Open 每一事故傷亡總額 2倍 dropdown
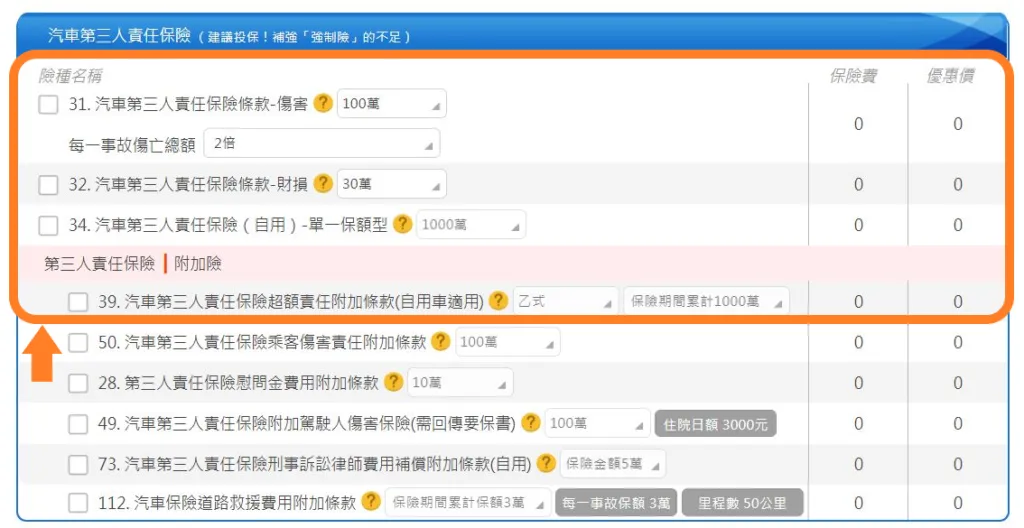The height and width of the screenshot is (528, 1024). point(322,143)
